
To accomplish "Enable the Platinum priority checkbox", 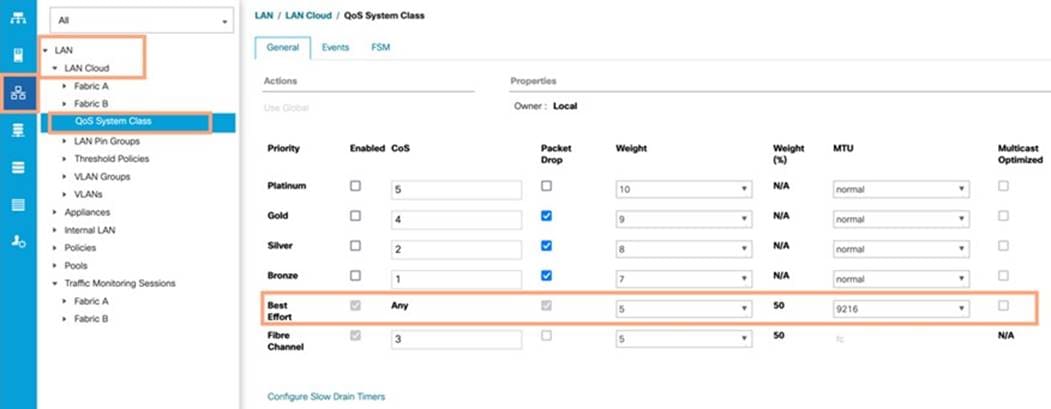I will pos(355,186).
